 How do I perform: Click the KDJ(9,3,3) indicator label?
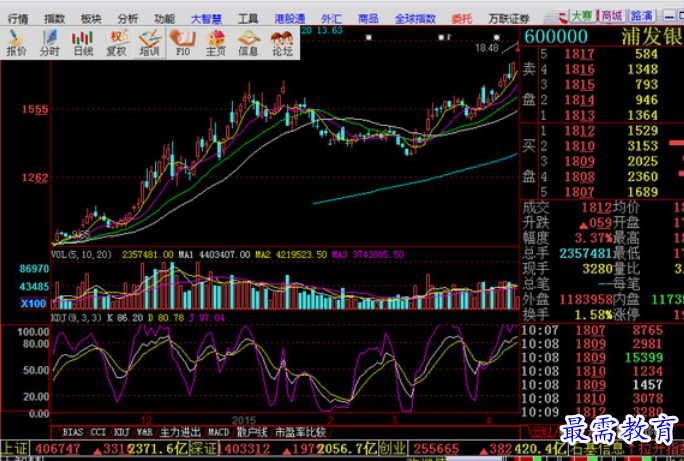coord(75,318)
